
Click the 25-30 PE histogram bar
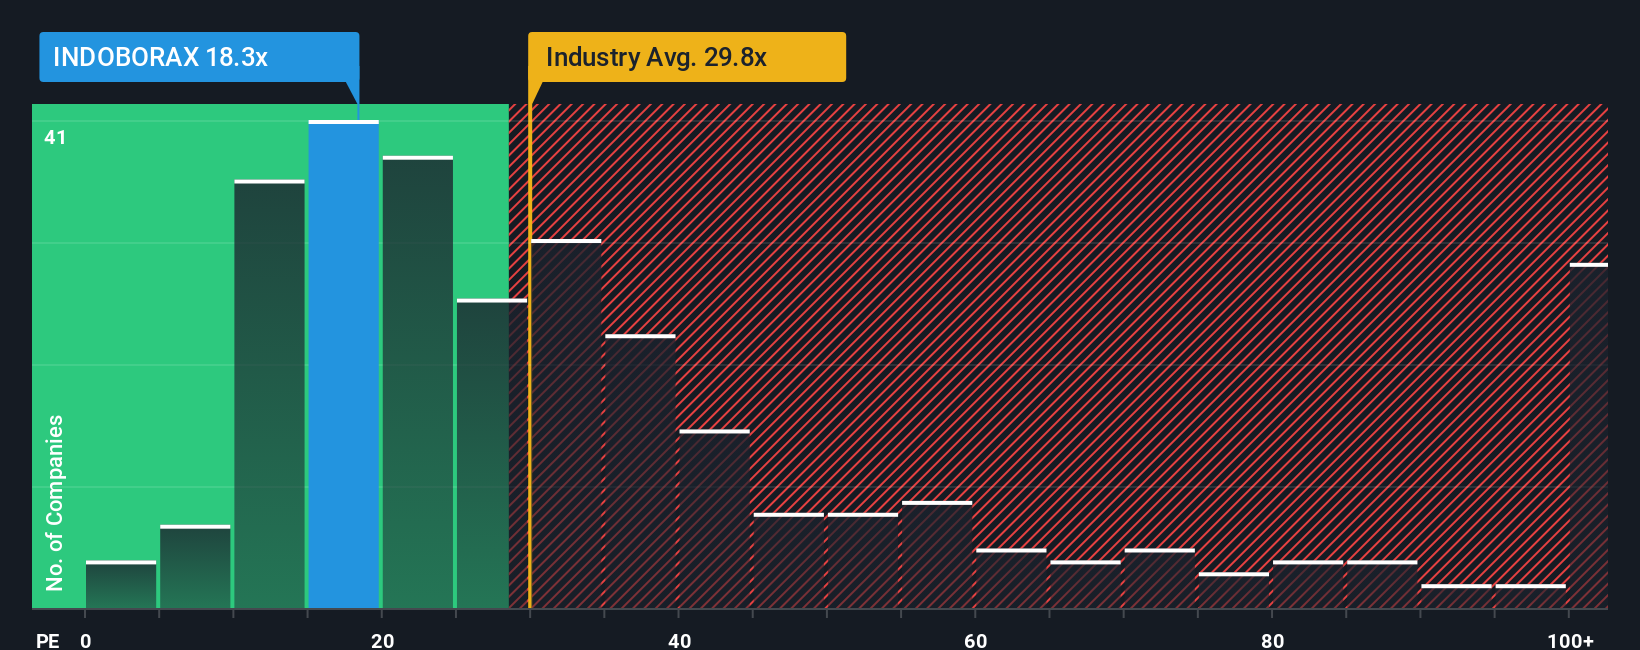[492, 453]
